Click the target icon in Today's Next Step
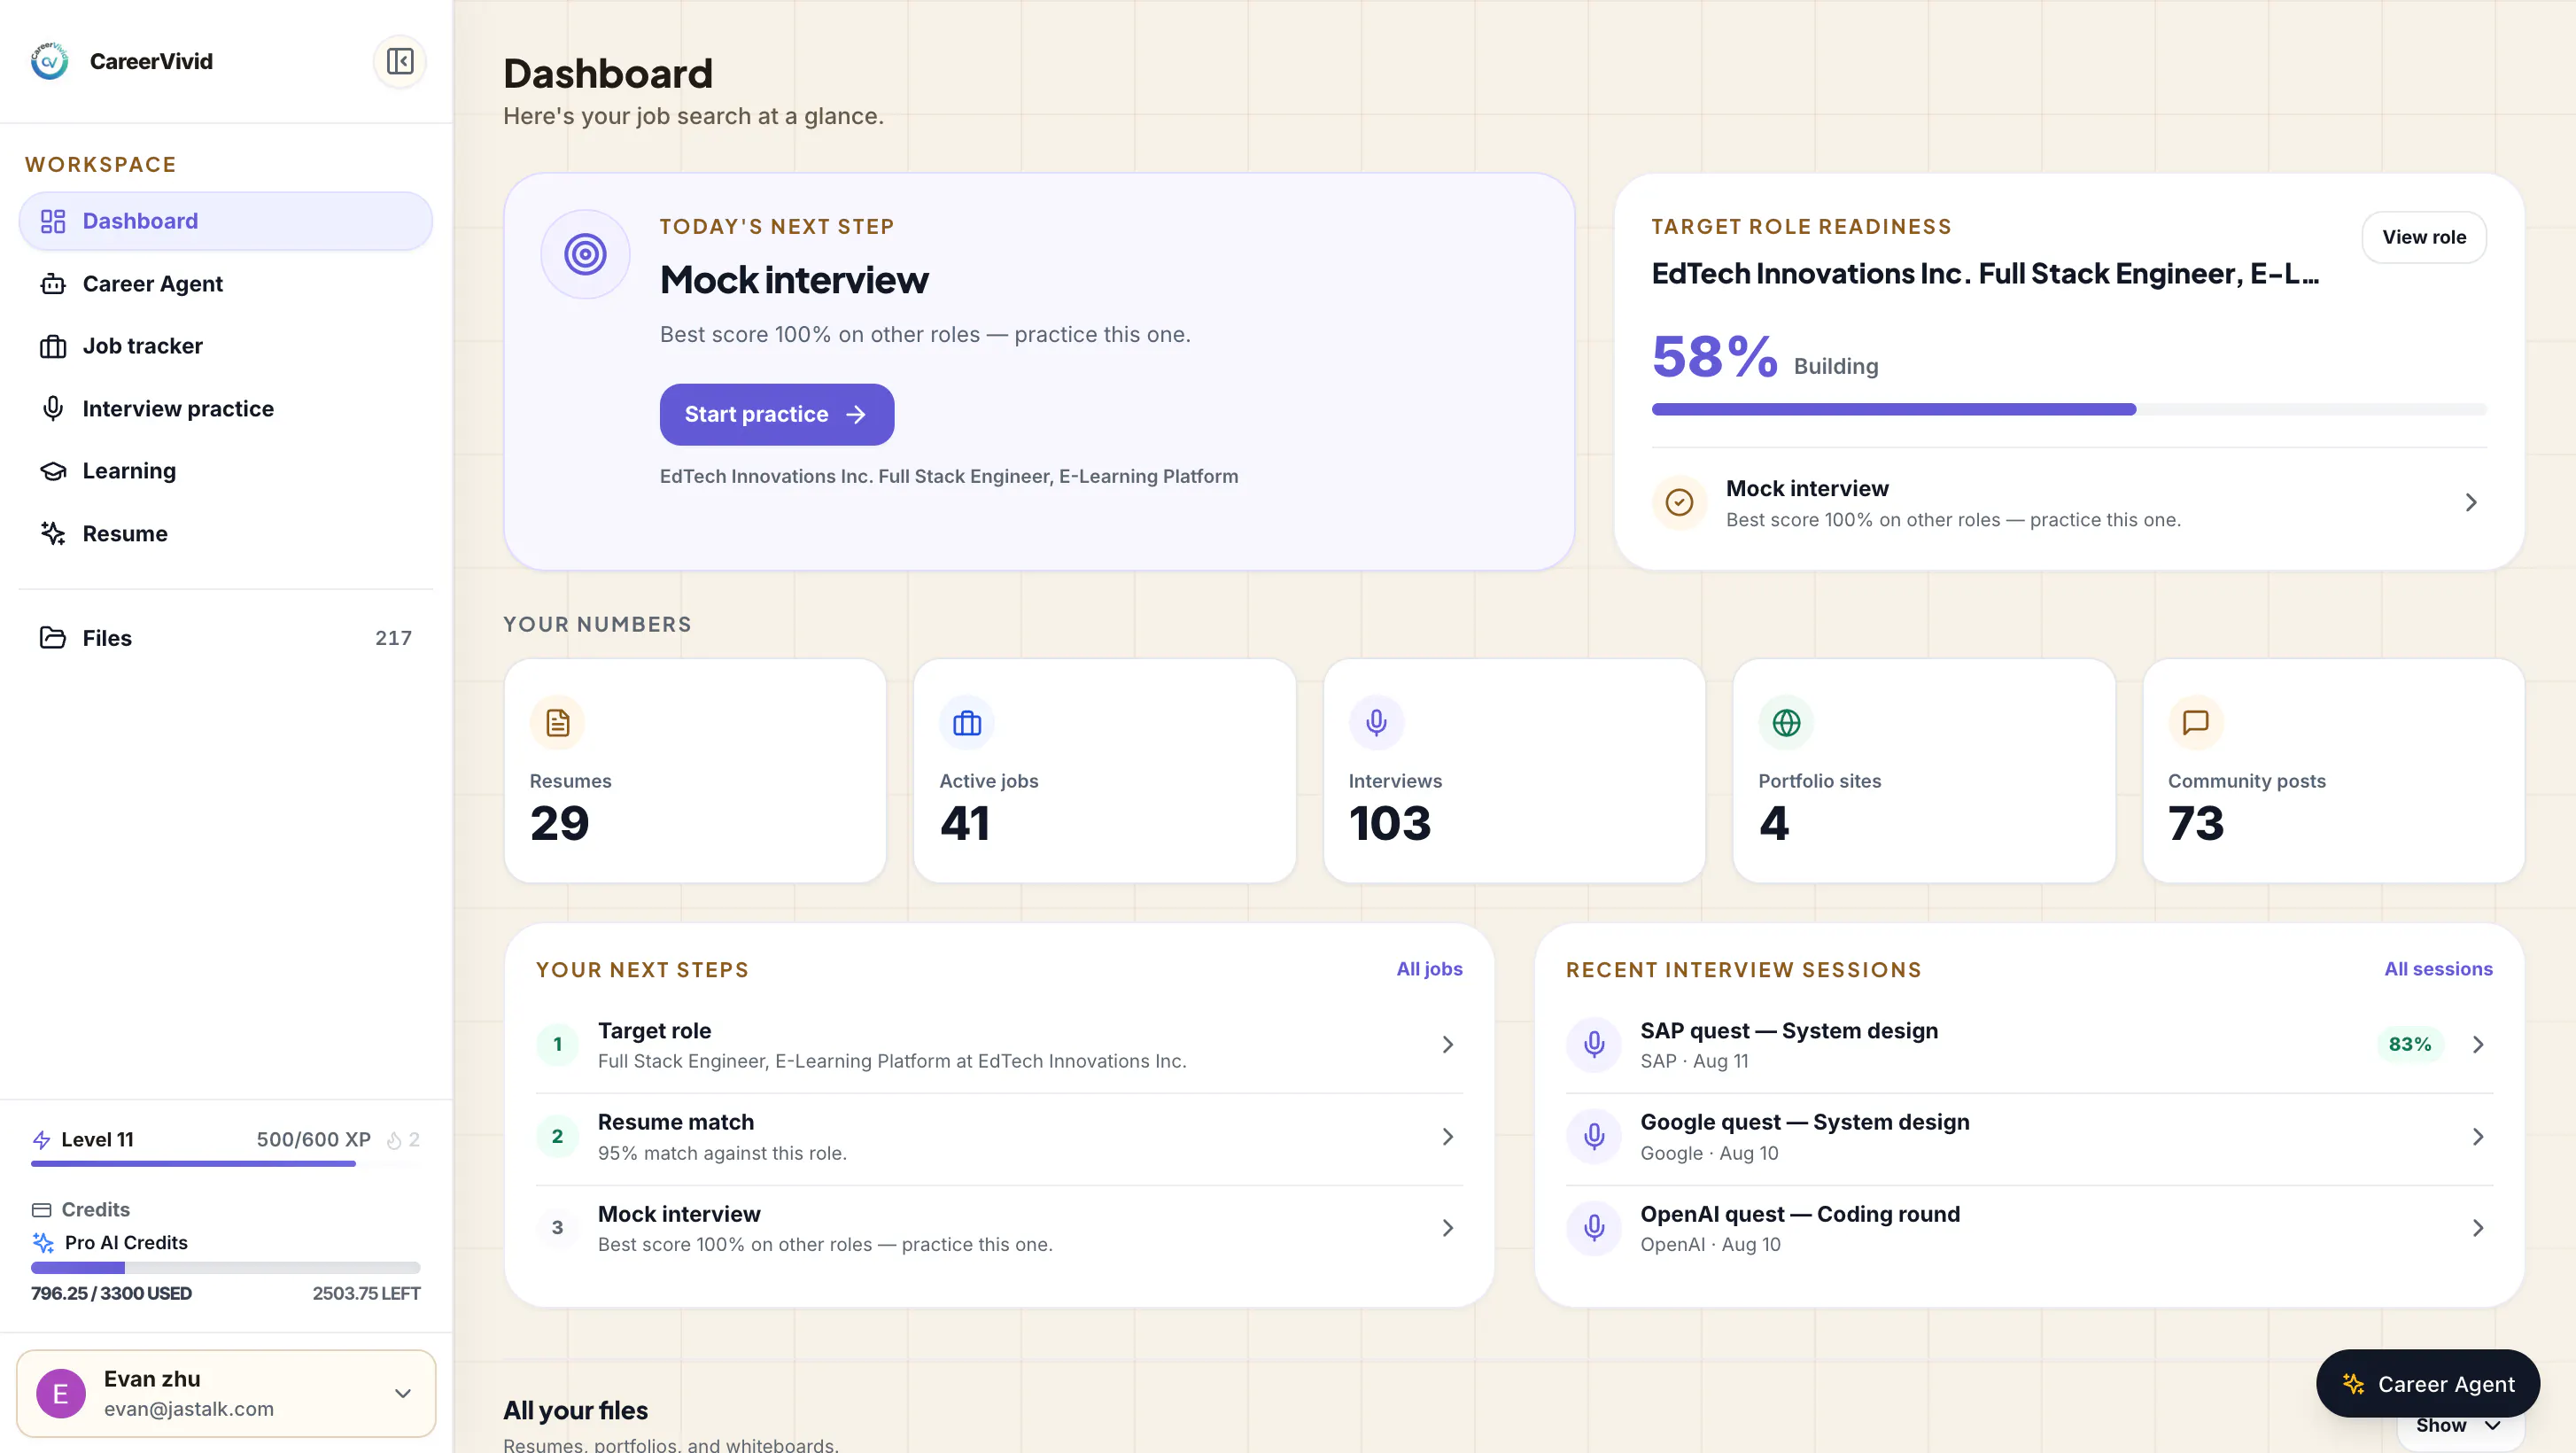 coord(585,254)
